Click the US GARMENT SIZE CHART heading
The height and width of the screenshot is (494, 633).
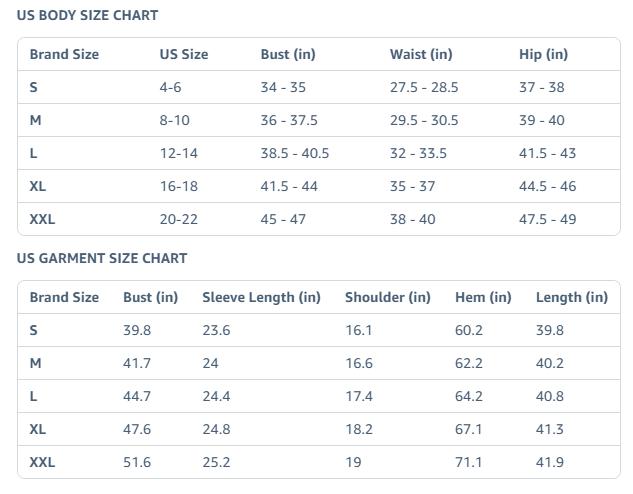click(x=102, y=258)
